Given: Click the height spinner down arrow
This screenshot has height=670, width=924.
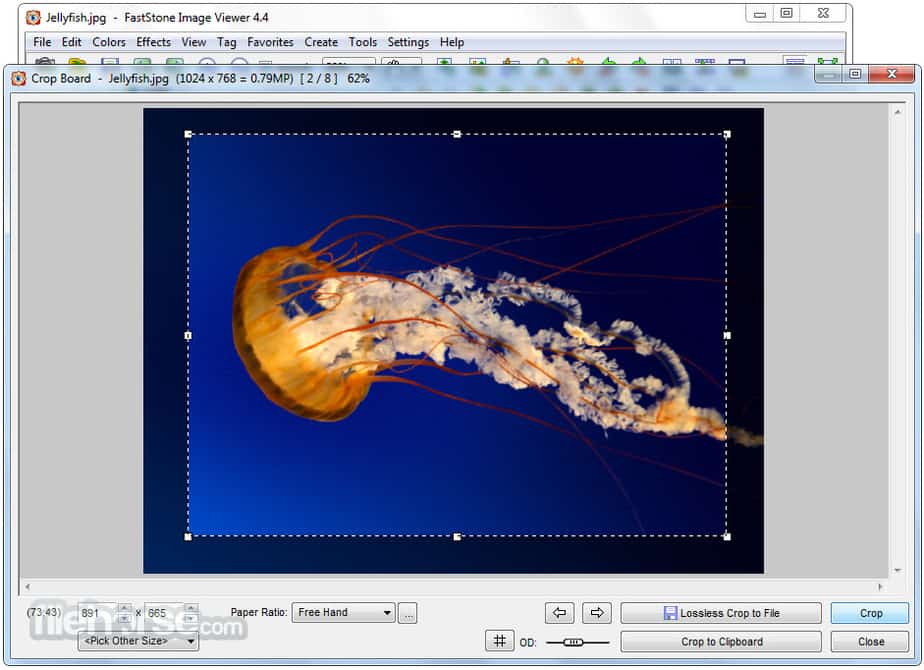Looking at the screenshot, I should [188, 617].
